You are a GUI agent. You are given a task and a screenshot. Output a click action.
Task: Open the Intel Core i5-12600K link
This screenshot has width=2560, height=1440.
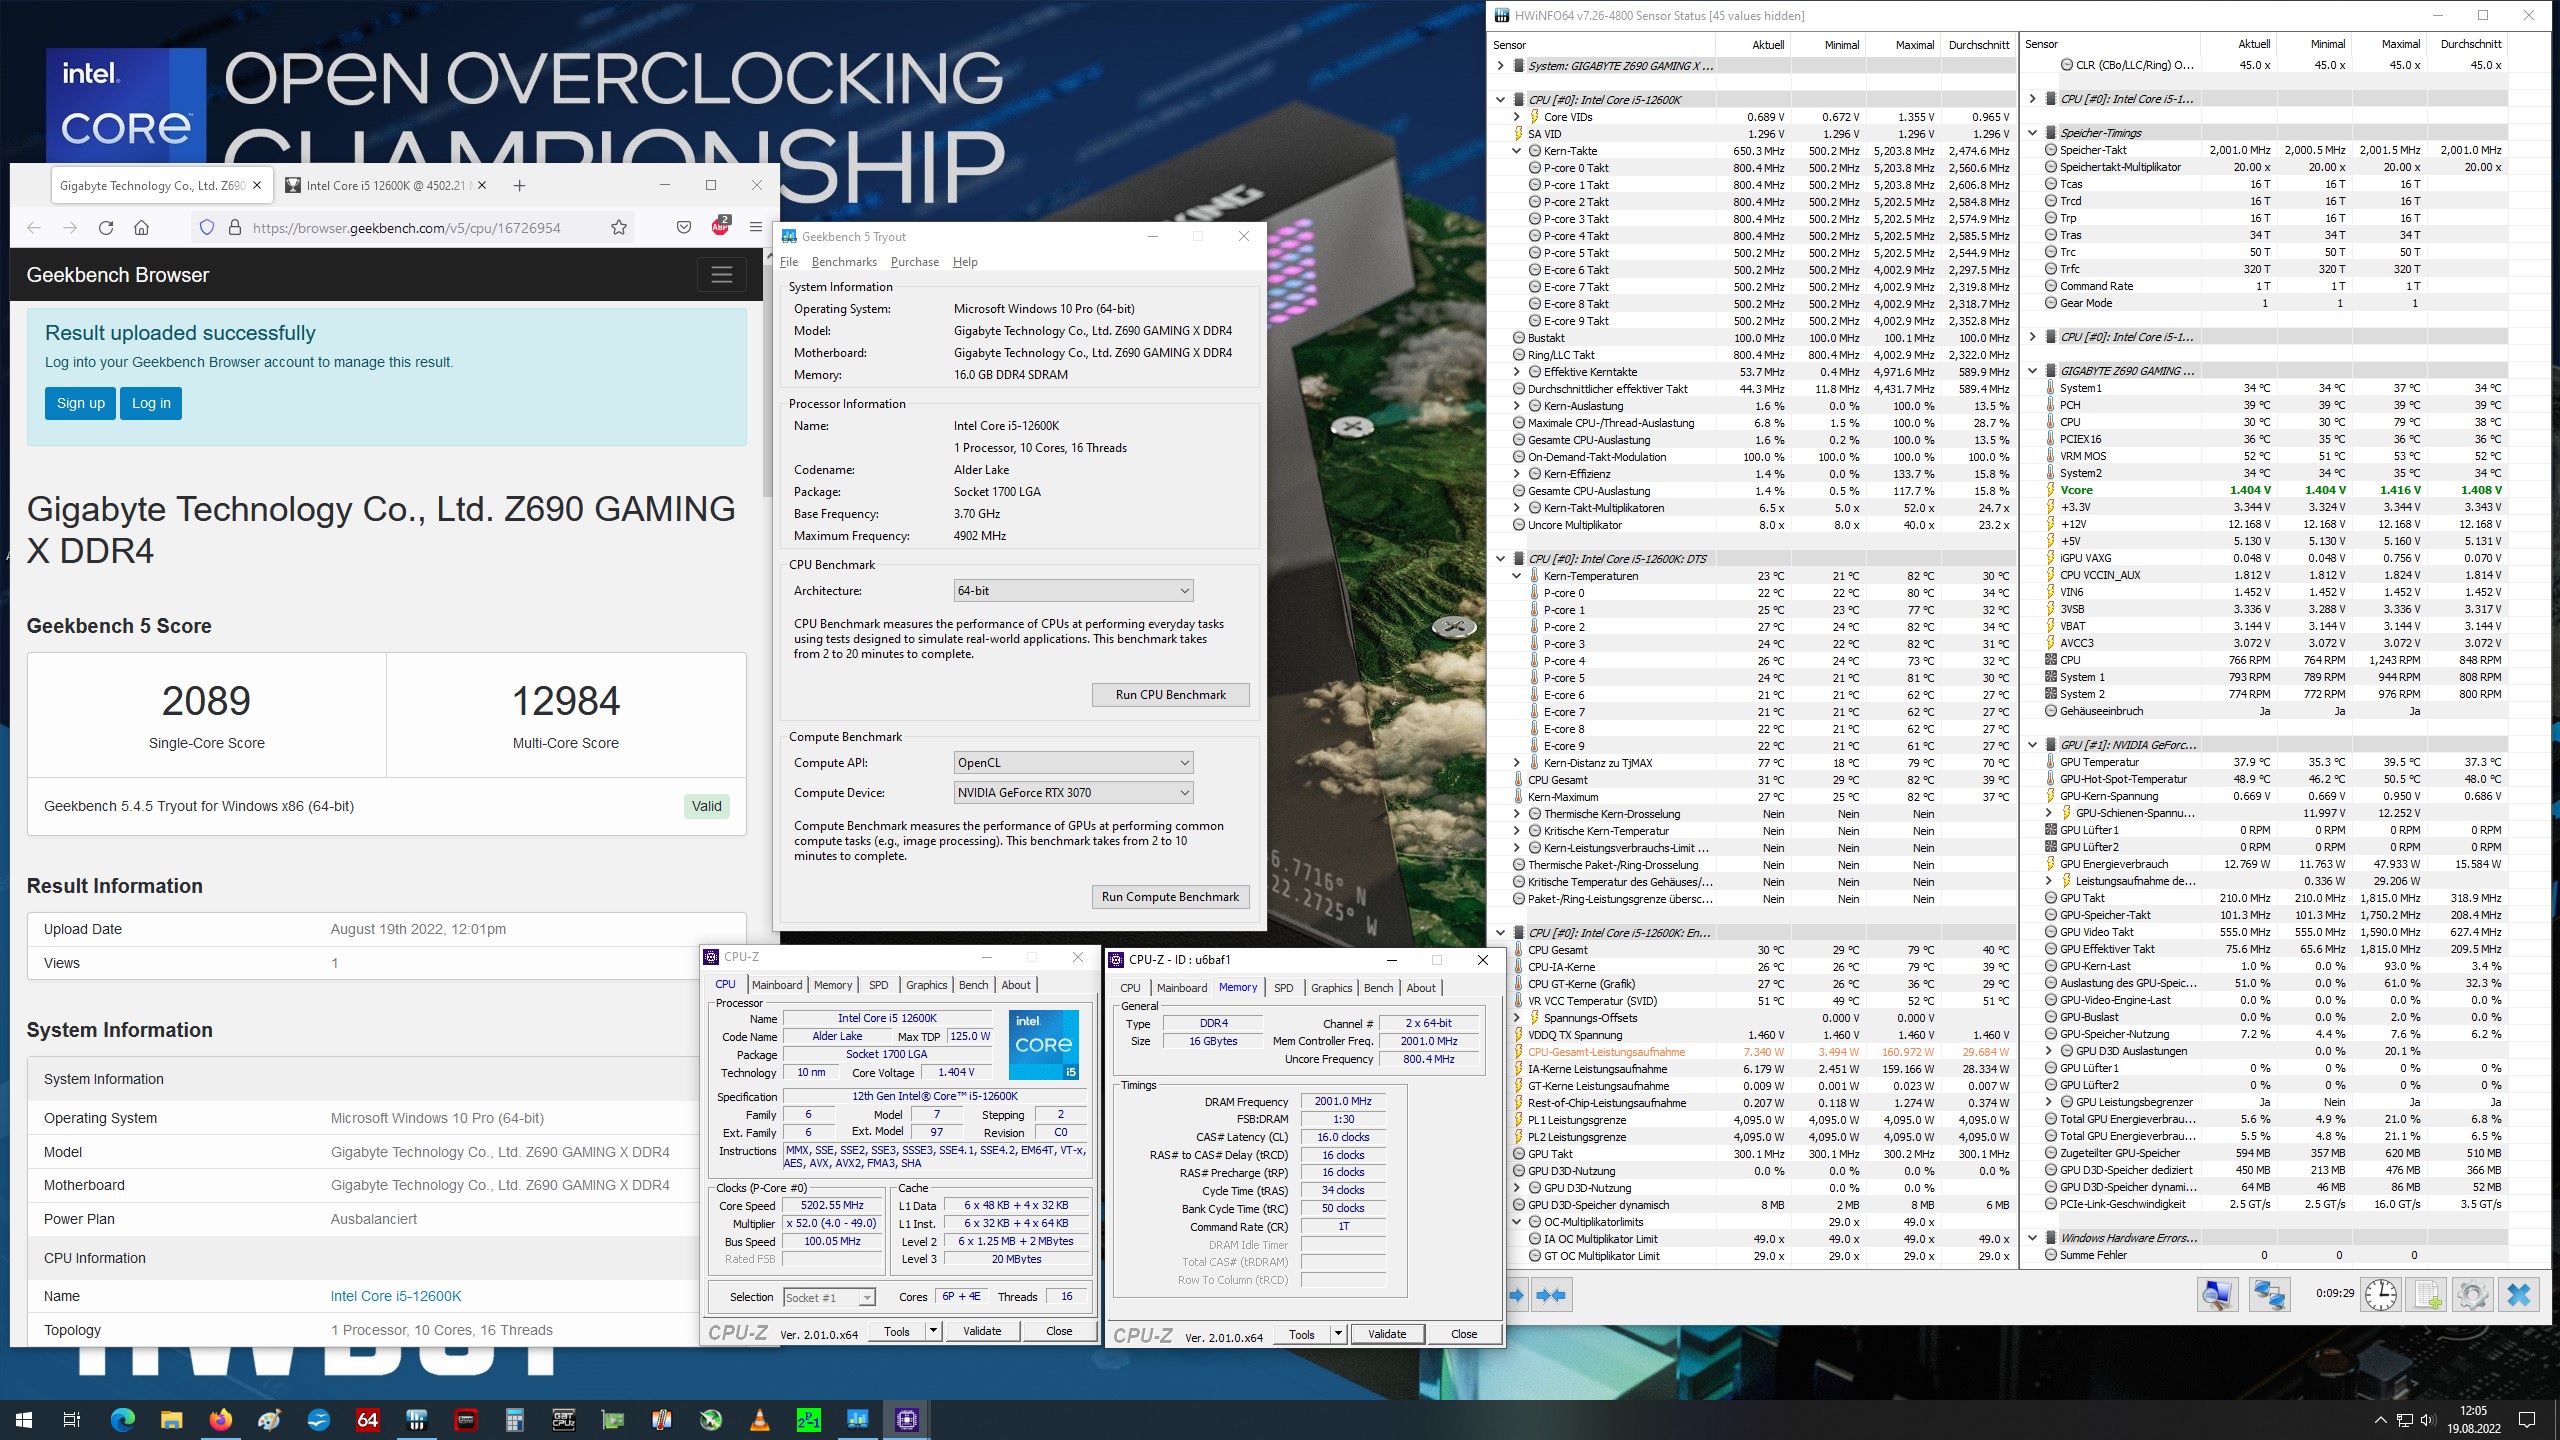[x=394, y=1295]
